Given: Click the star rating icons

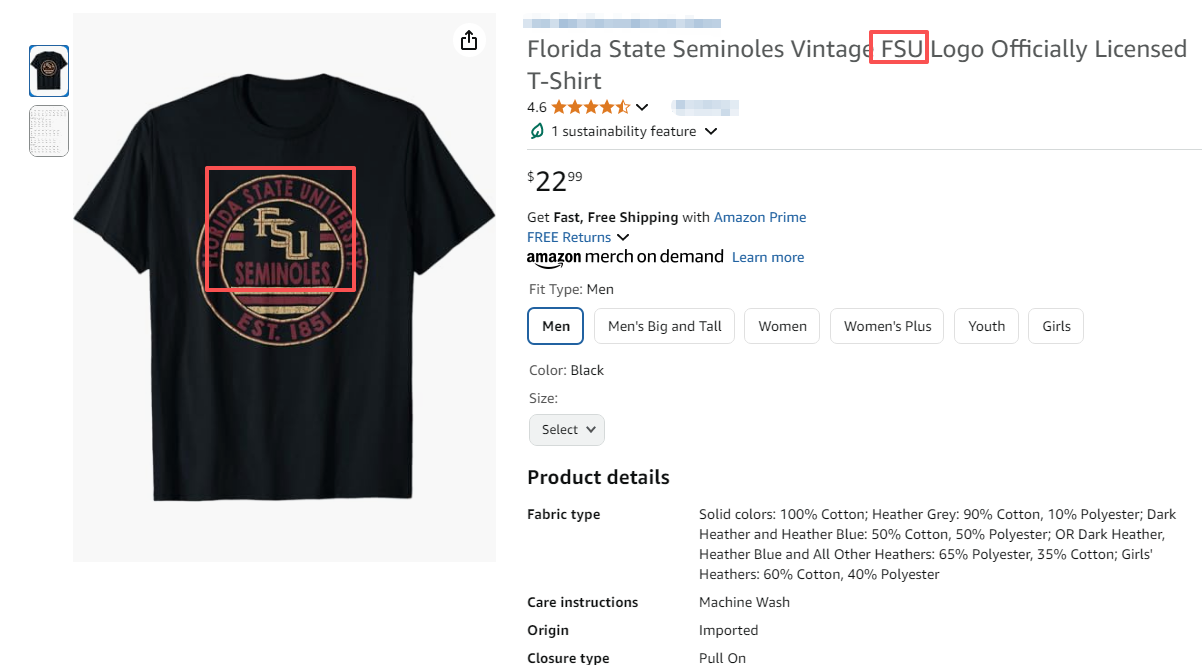Looking at the screenshot, I should 590,107.
